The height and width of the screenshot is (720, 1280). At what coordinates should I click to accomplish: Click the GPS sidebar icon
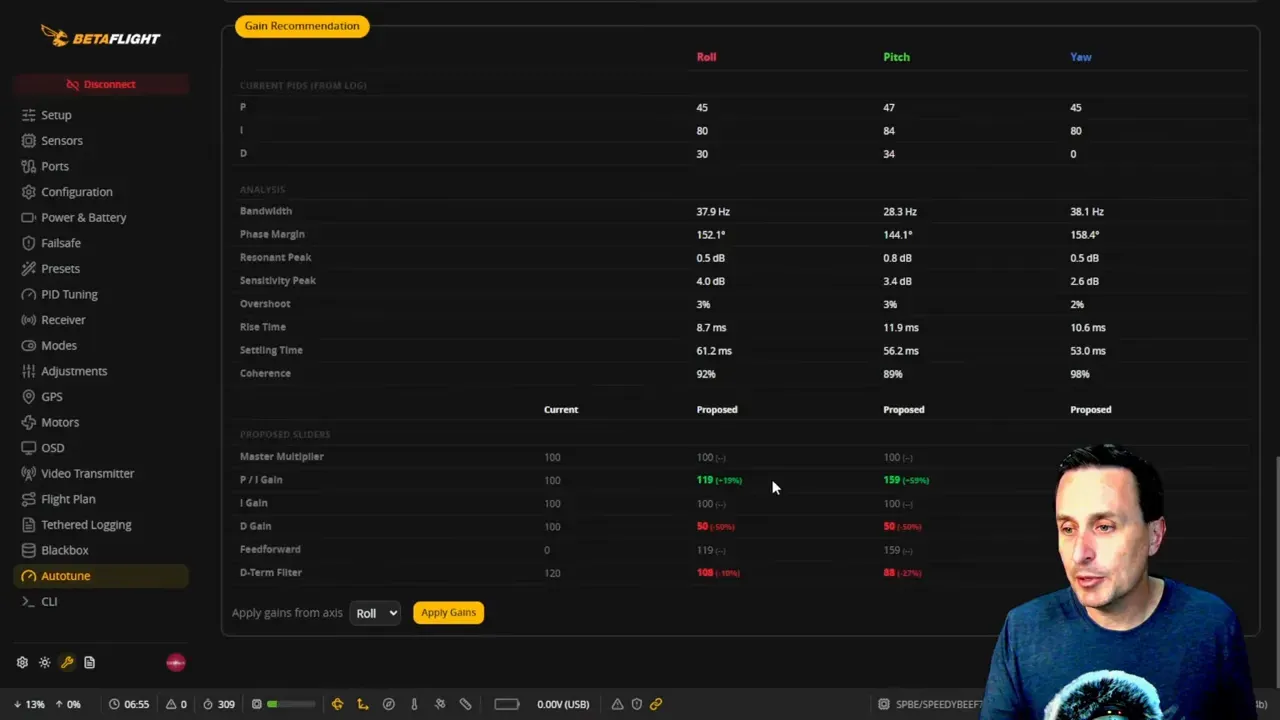[x=29, y=397]
